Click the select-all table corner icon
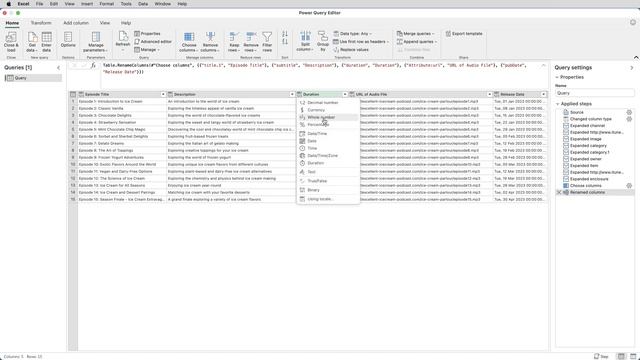The width and height of the screenshot is (640, 360). tap(73, 94)
